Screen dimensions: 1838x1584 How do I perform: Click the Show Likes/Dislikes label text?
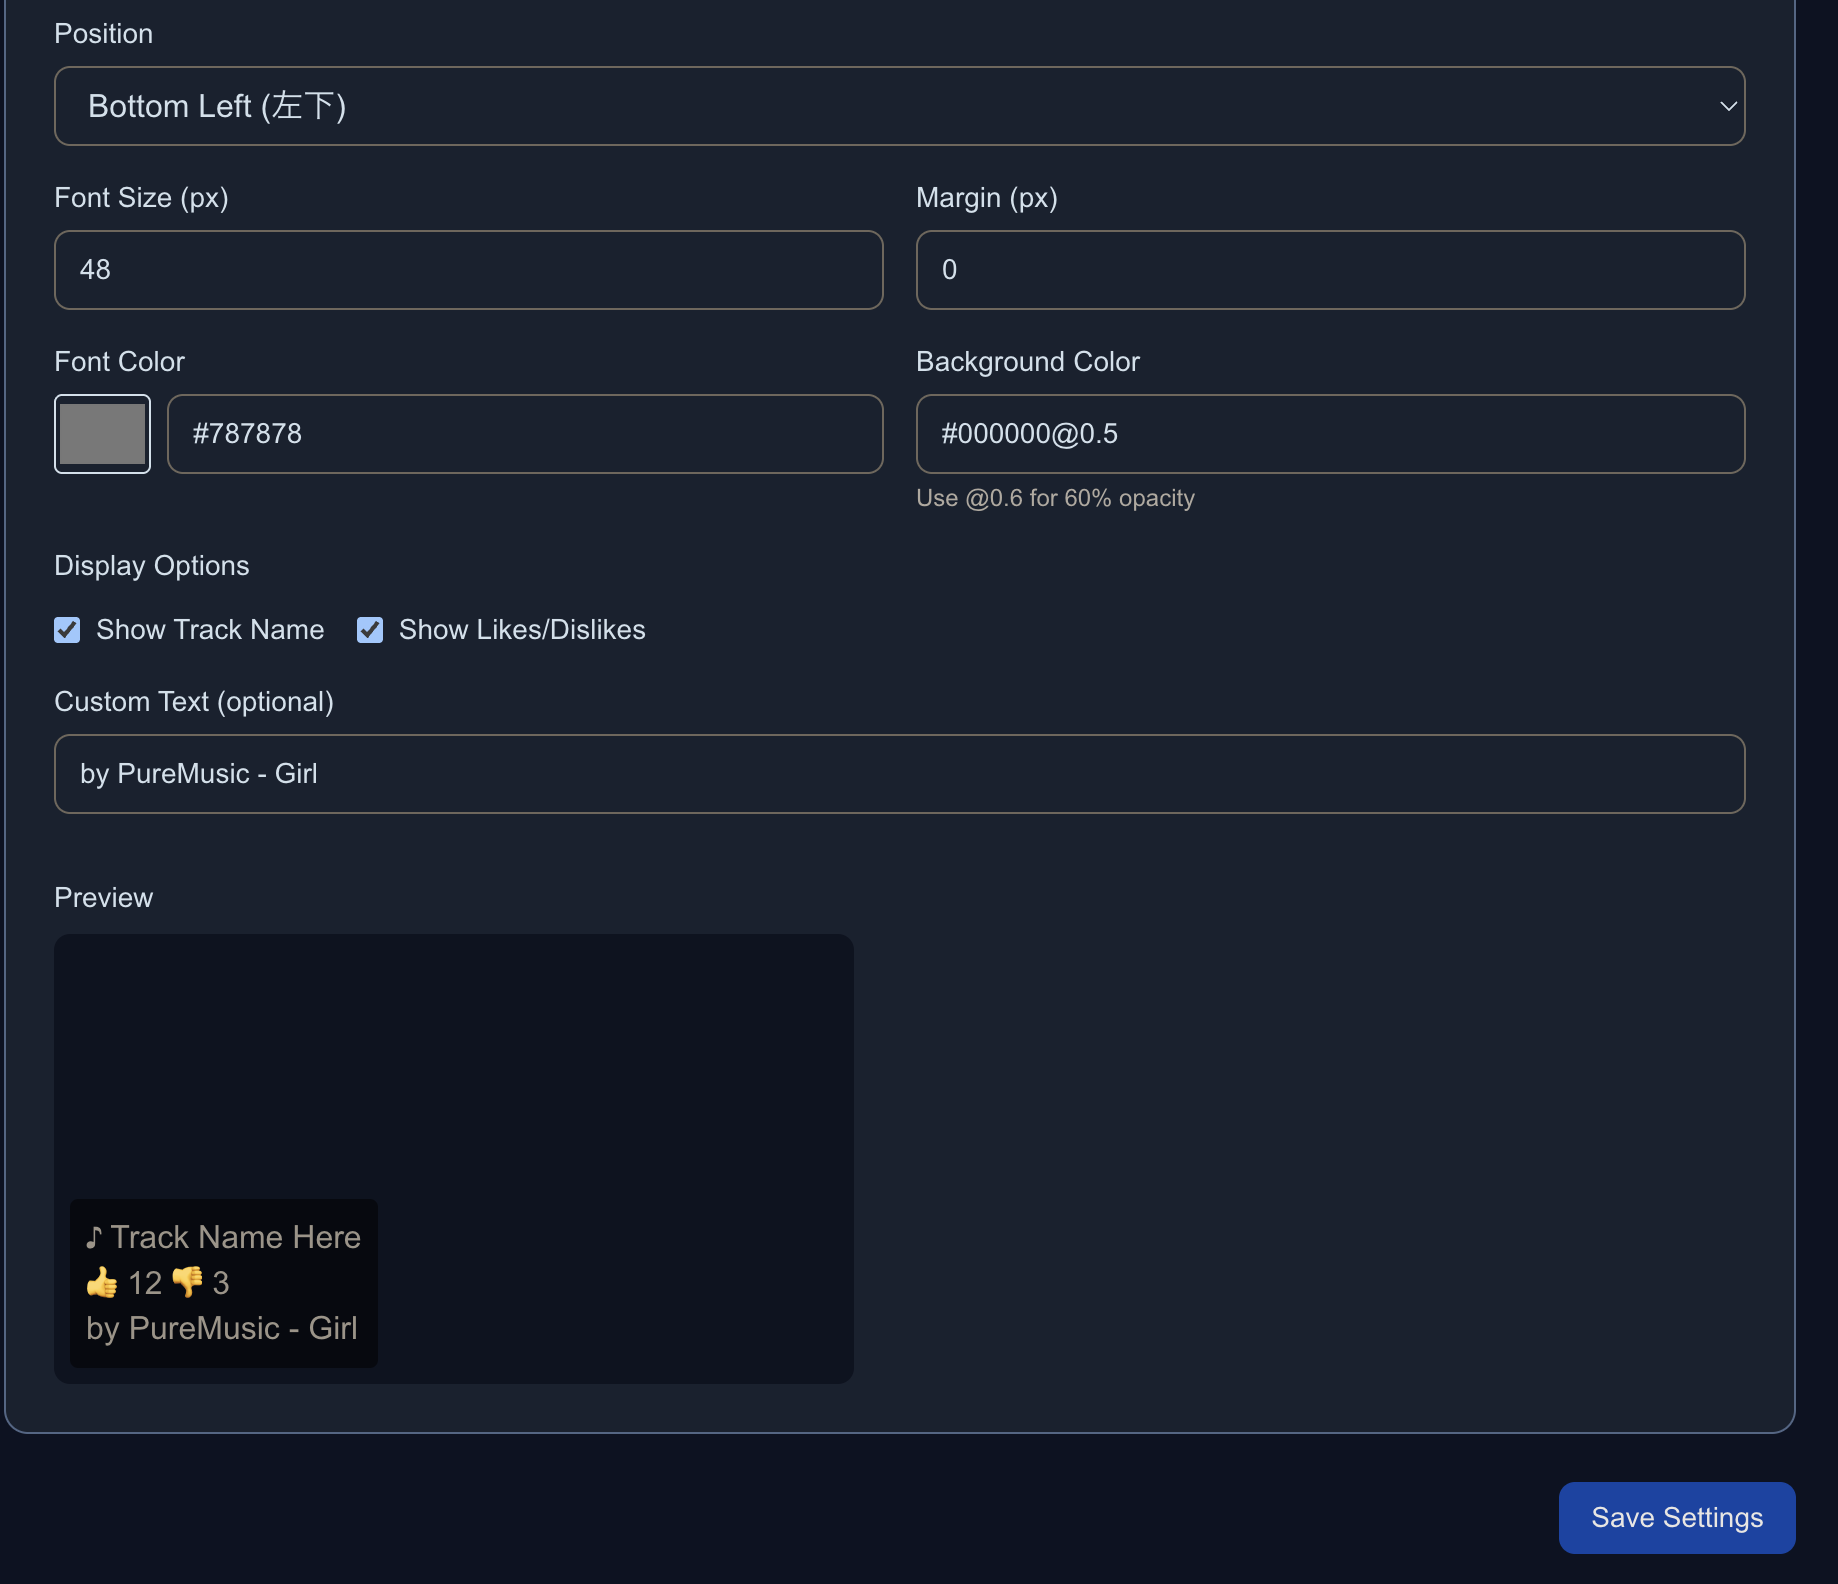point(522,630)
